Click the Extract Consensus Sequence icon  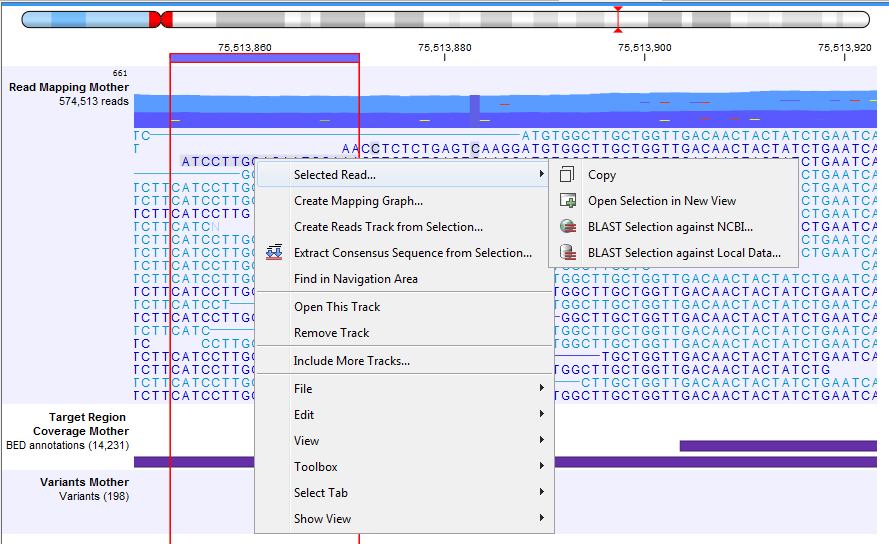274,253
